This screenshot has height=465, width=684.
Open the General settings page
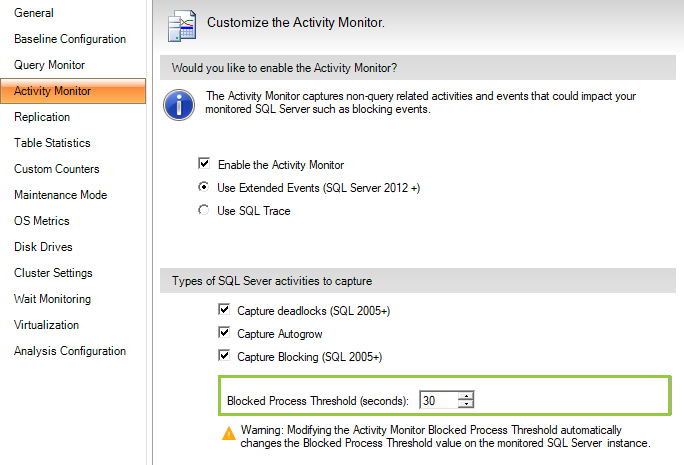tap(34, 13)
